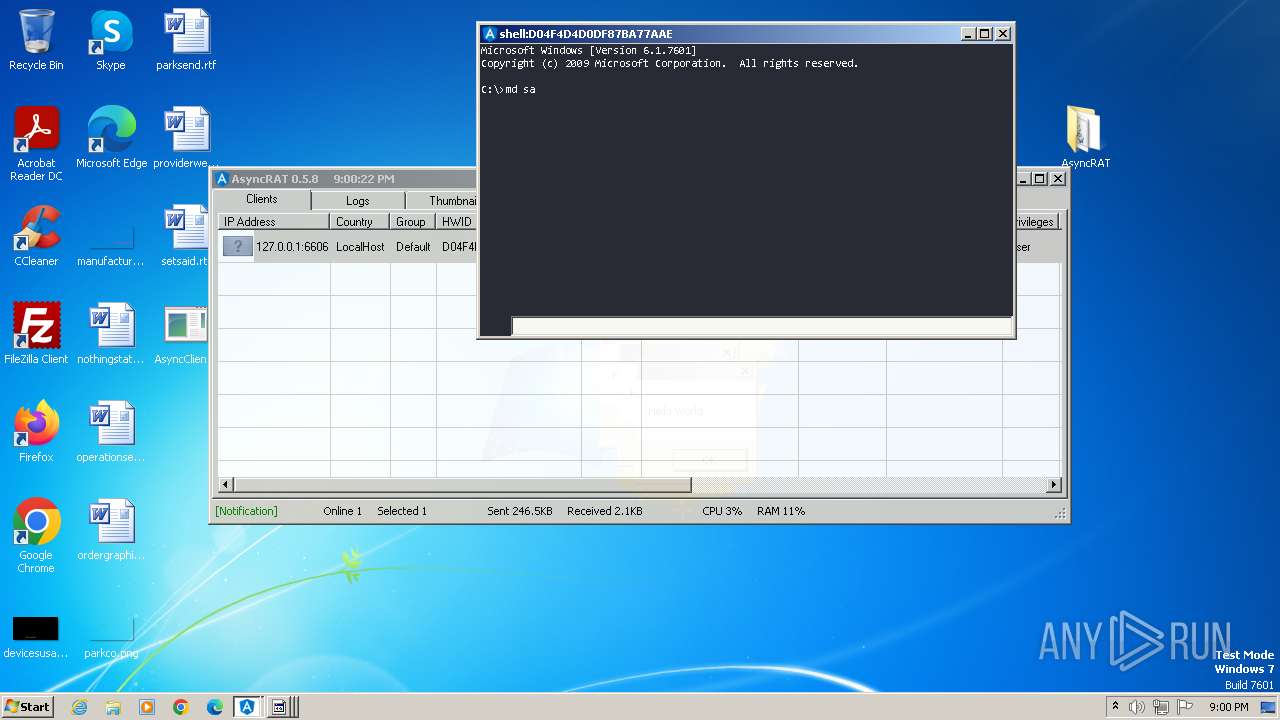This screenshot has height=720, width=1280.
Task: Click the Chrome icon in taskbar
Action: pos(181,707)
